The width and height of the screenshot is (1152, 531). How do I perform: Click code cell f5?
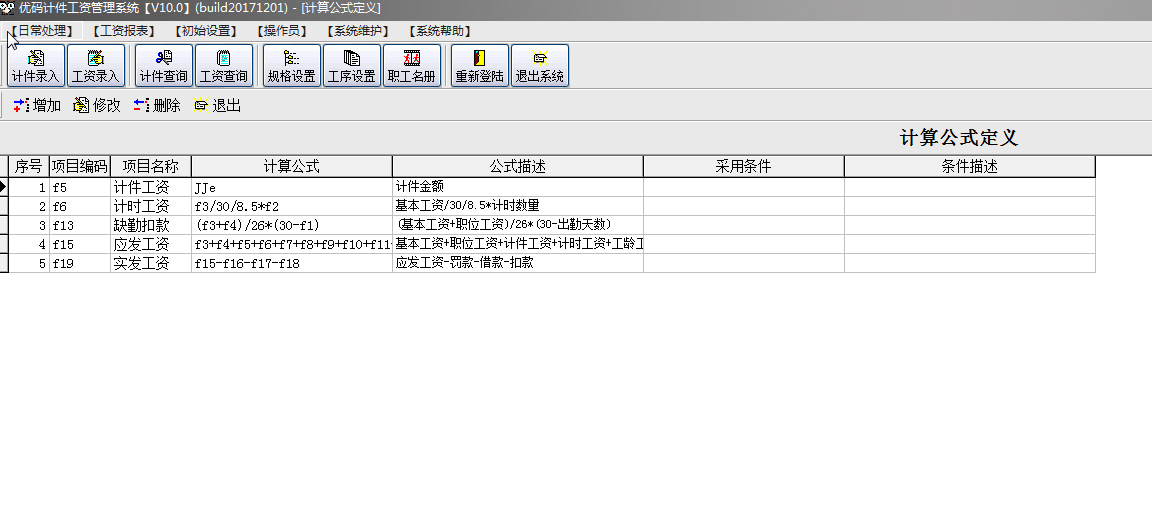(79, 187)
